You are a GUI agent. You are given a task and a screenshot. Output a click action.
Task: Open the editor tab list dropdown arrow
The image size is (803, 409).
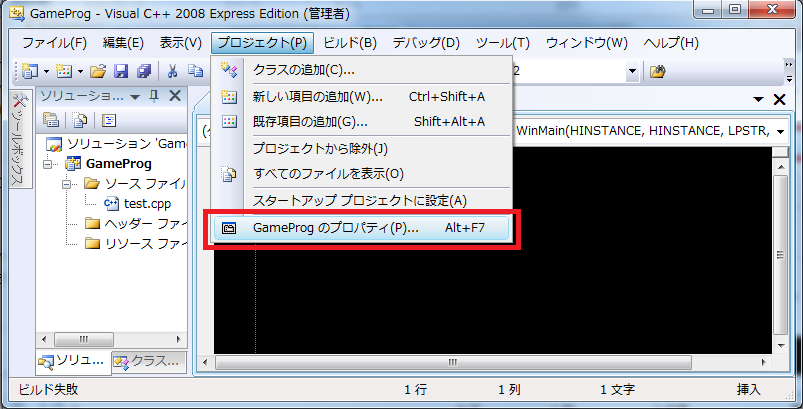[758, 99]
